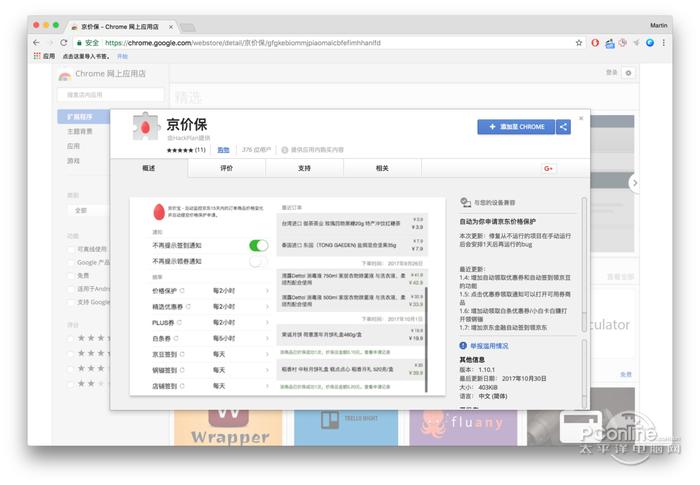
Task: Click the 查看全部 link behind the dialog
Action: pyautogui.click(x=621, y=277)
